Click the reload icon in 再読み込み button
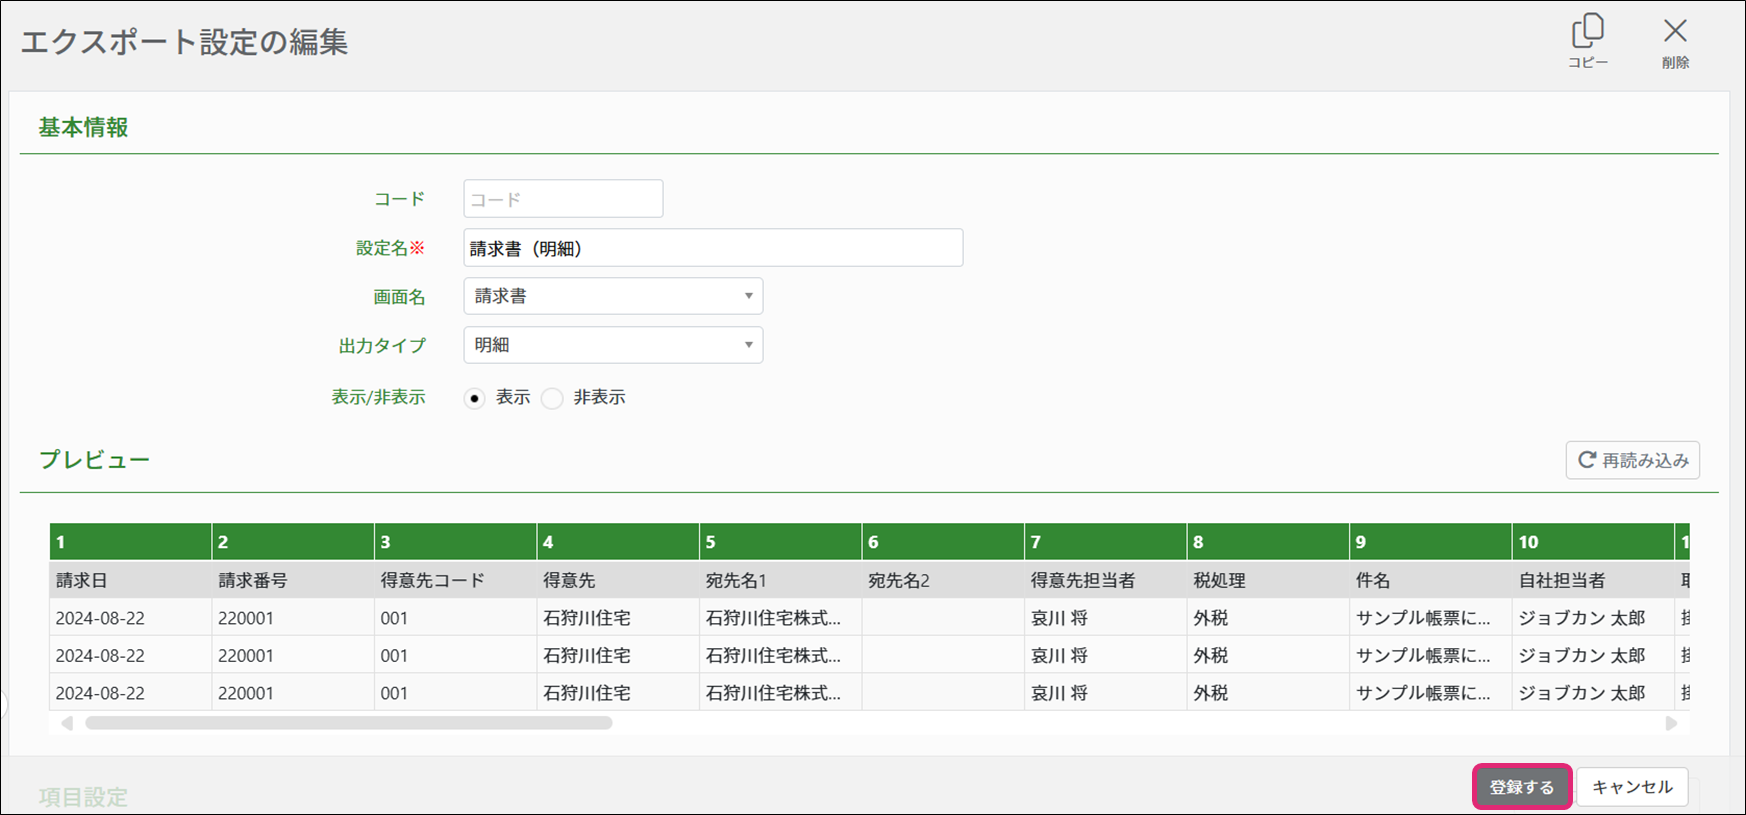The height and width of the screenshot is (815, 1746). 1587,460
